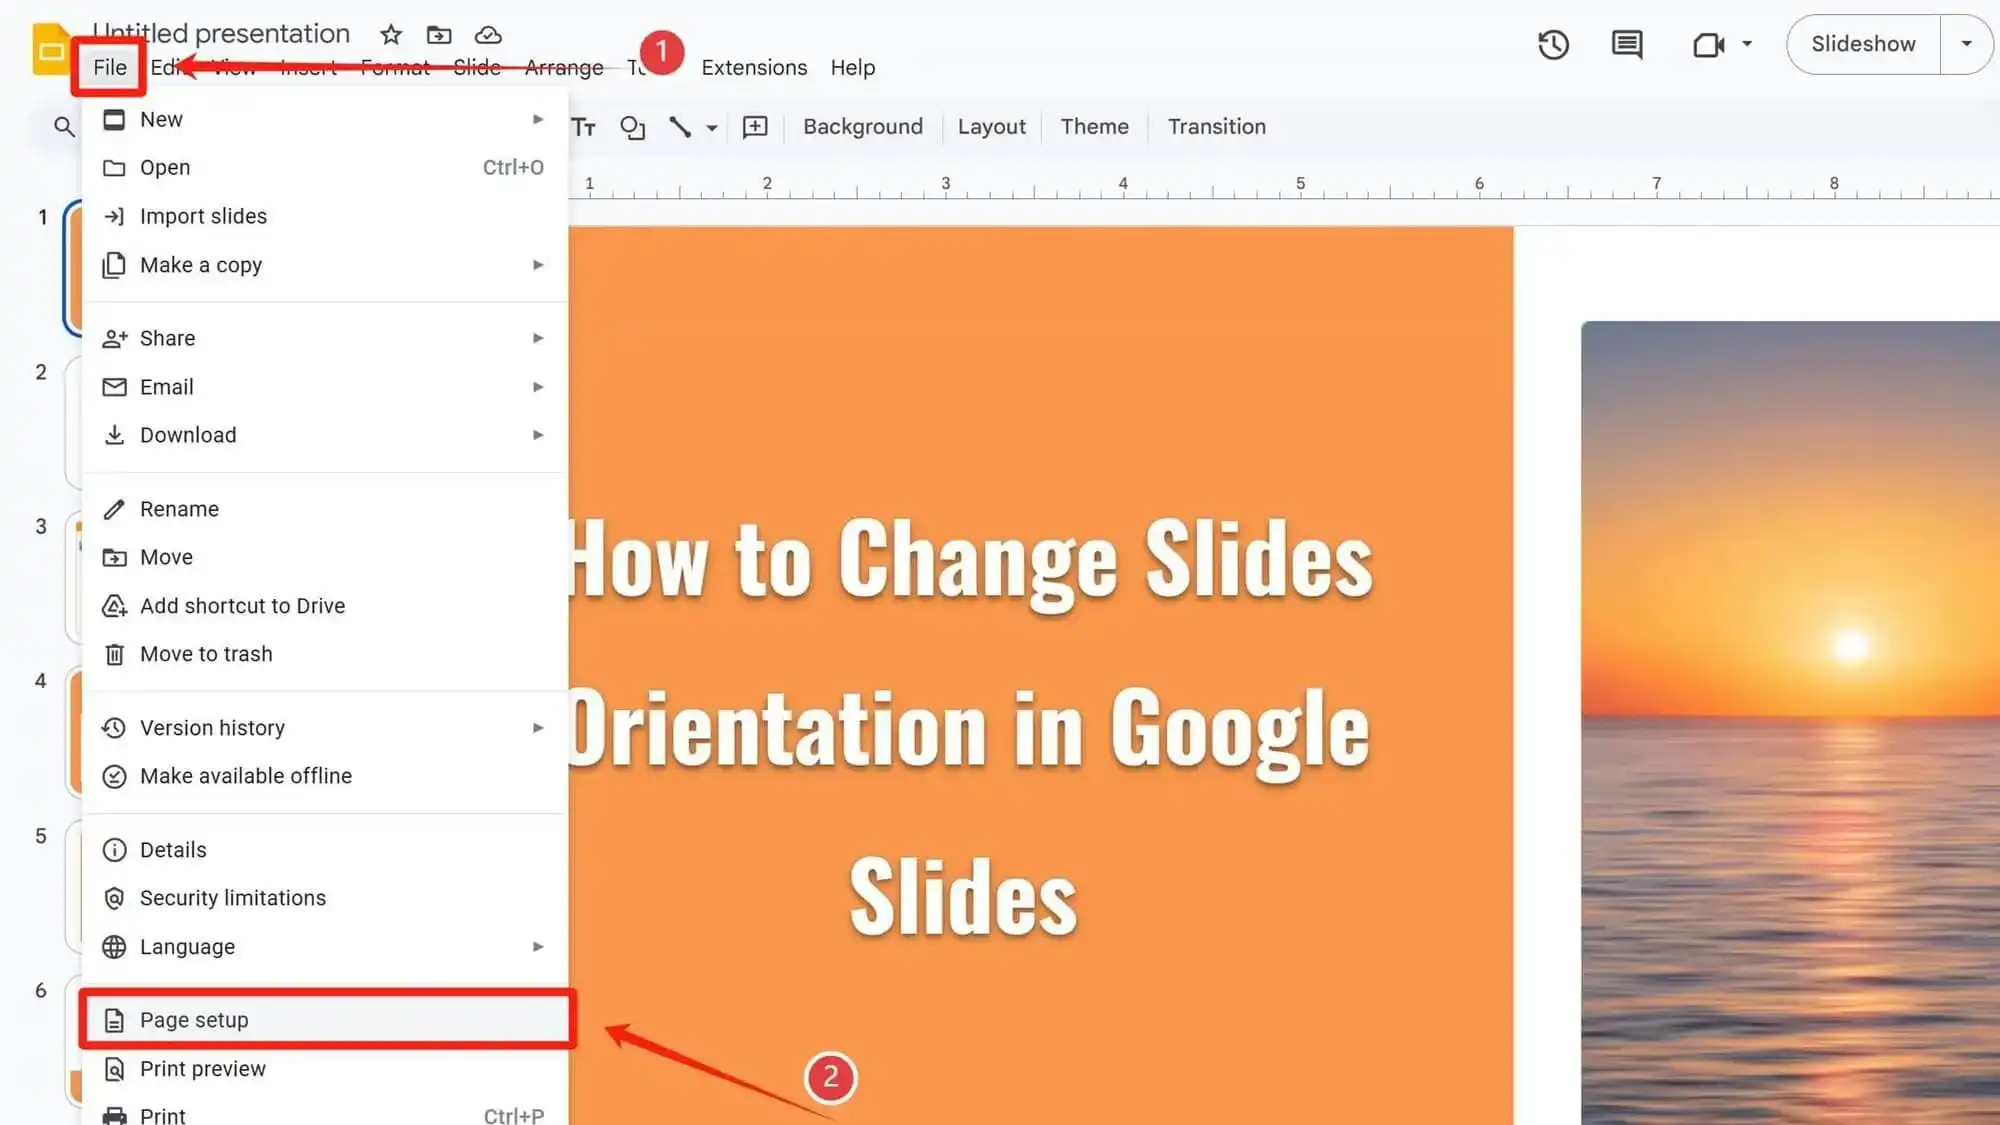Screen dimensions: 2000x1125
Task: Open the Slideshow options dropdown
Action: (1965, 44)
